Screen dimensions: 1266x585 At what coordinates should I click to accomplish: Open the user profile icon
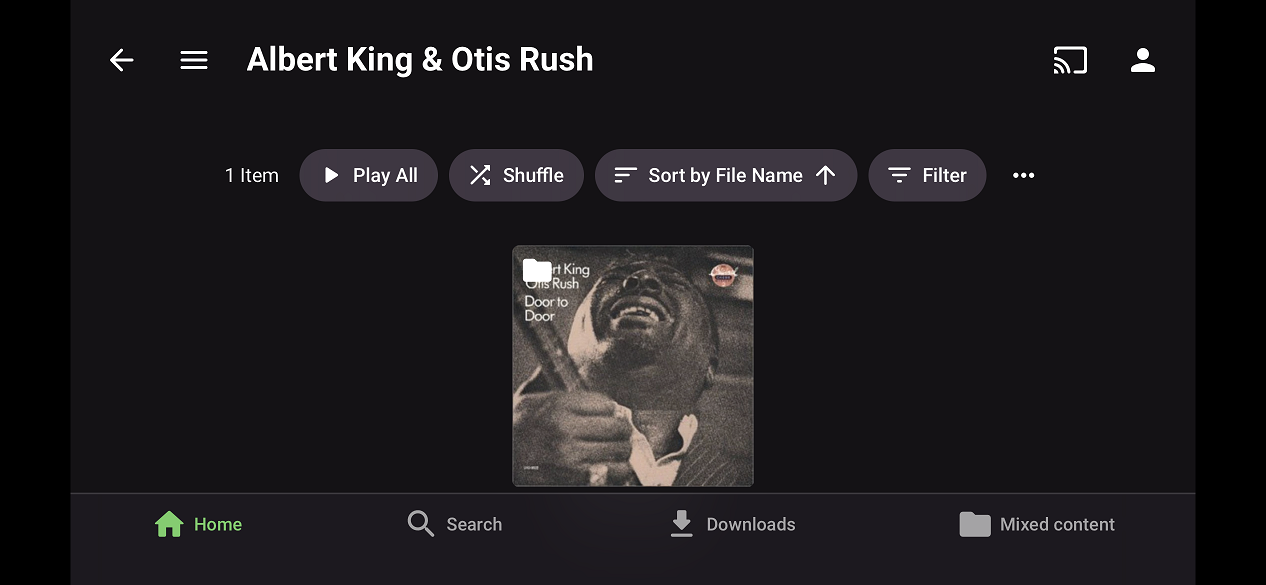1142,60
